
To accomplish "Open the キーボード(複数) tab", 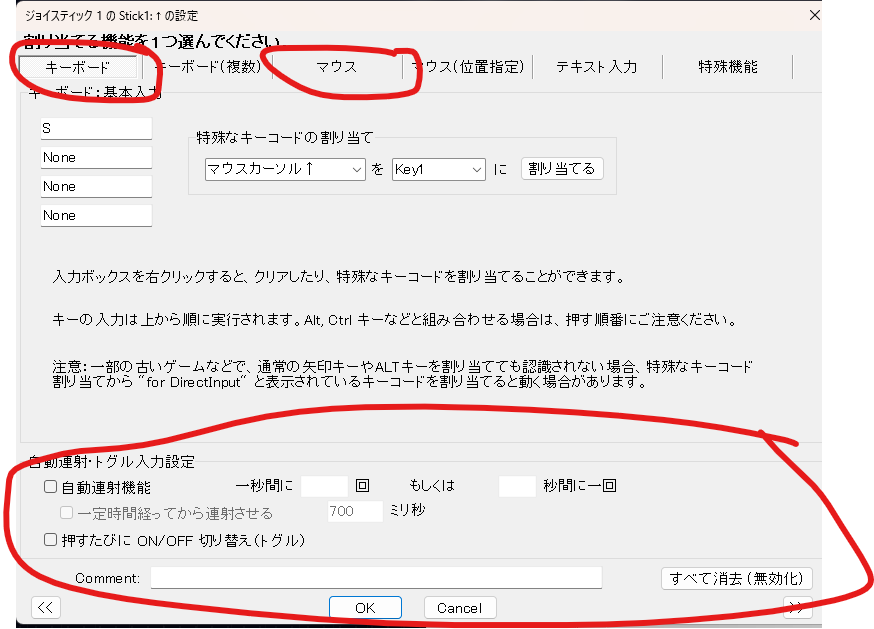I will [207, 67].
